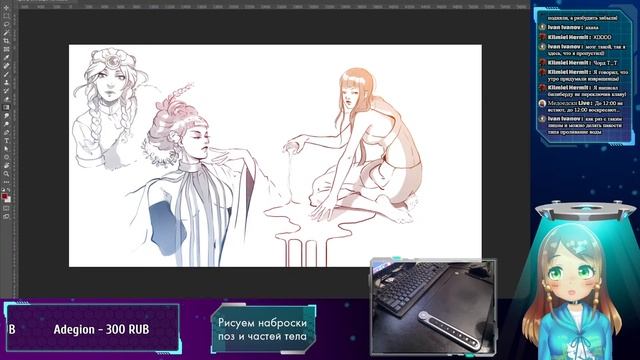Click the 'Adegion – 300 RUB' donation text

(x=101, y=329)
